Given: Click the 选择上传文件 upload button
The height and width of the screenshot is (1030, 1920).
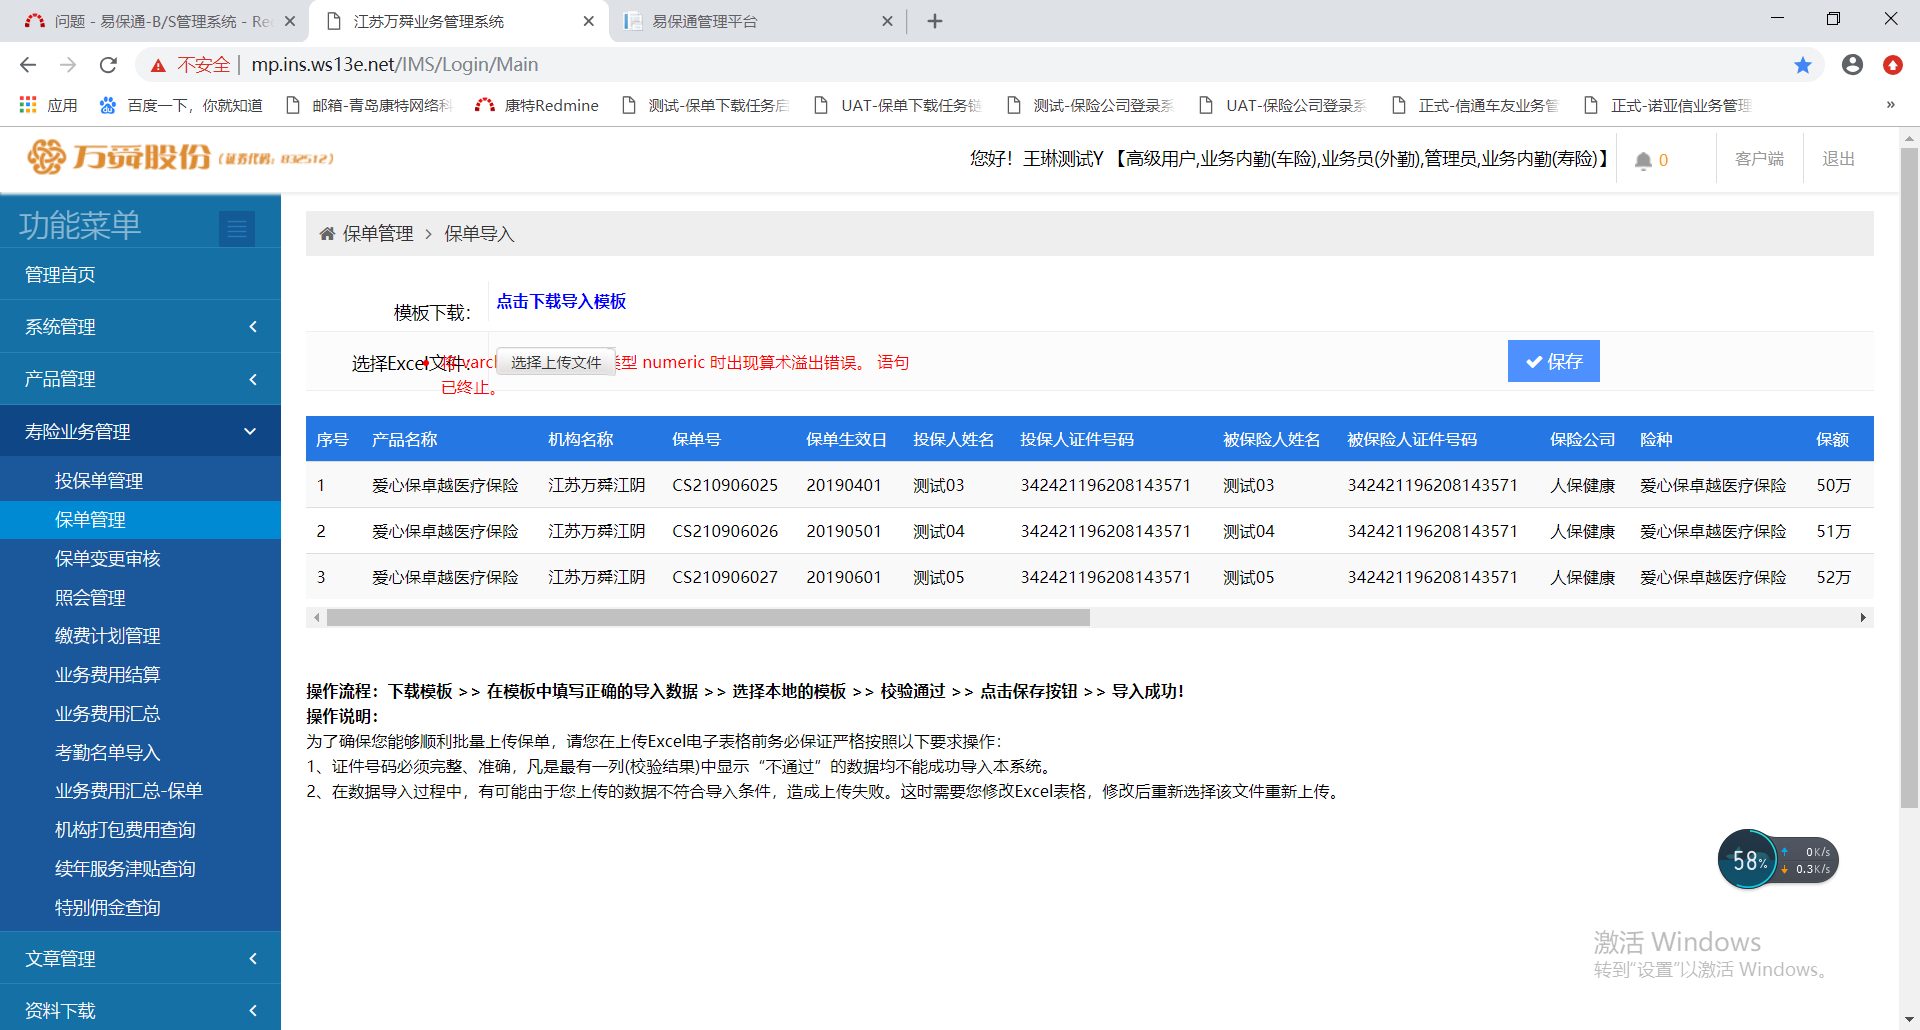Looking at the screenshot, I should pyautogui.click(x=556, y=363).
